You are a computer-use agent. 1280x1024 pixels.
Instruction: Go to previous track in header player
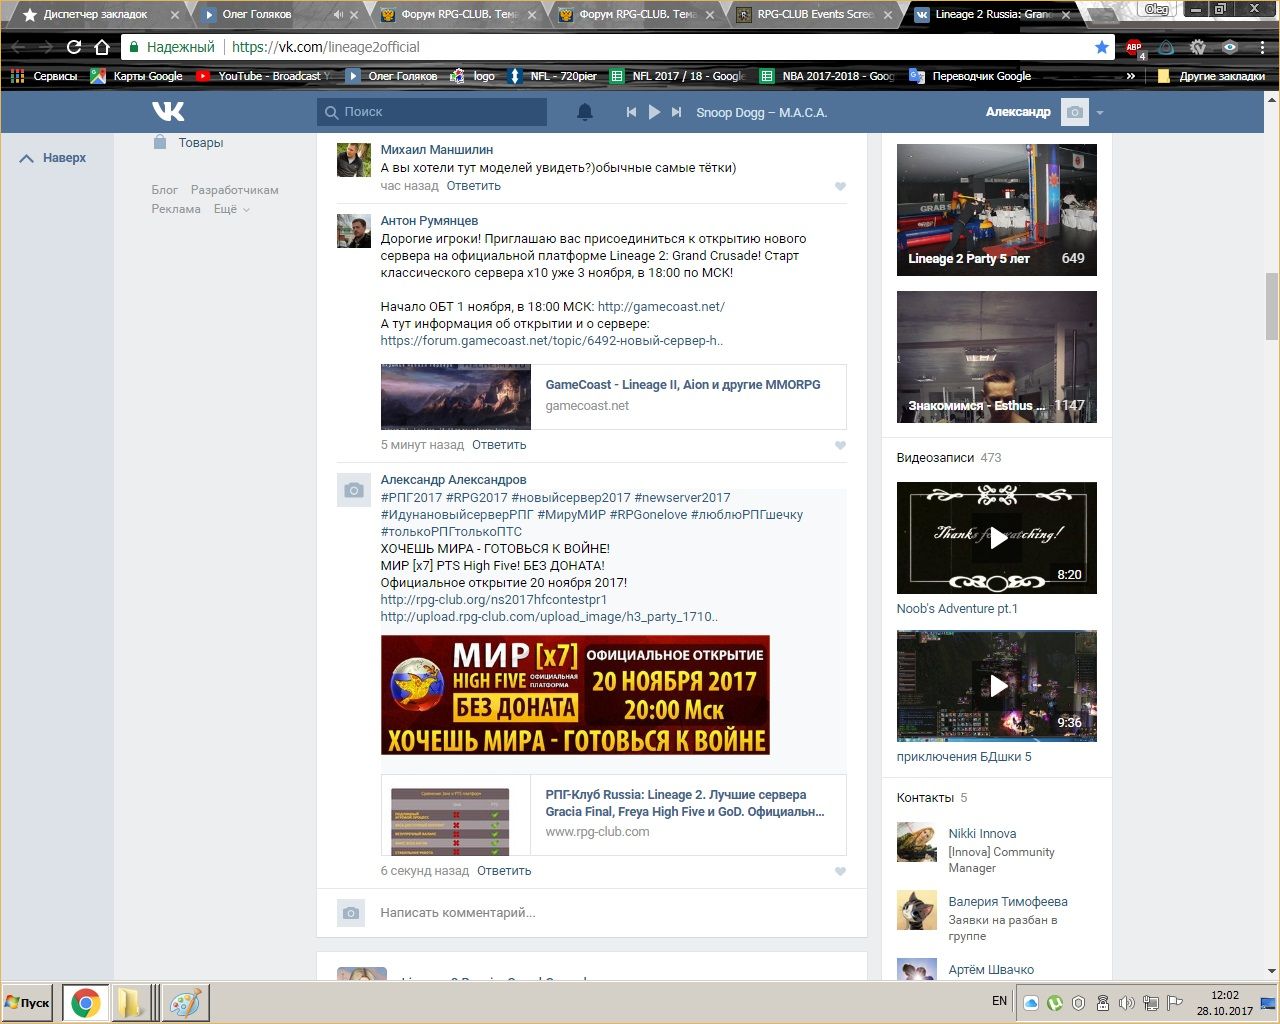point(631,112)
